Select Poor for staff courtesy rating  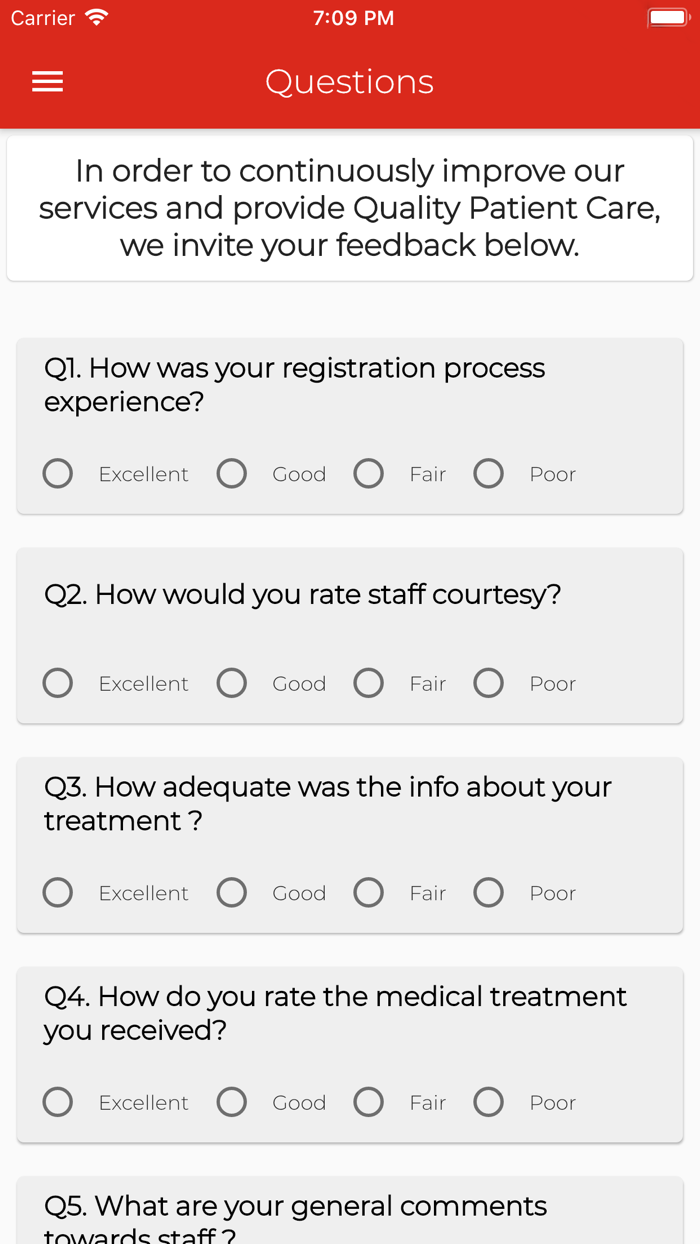(x=488, y=683)
